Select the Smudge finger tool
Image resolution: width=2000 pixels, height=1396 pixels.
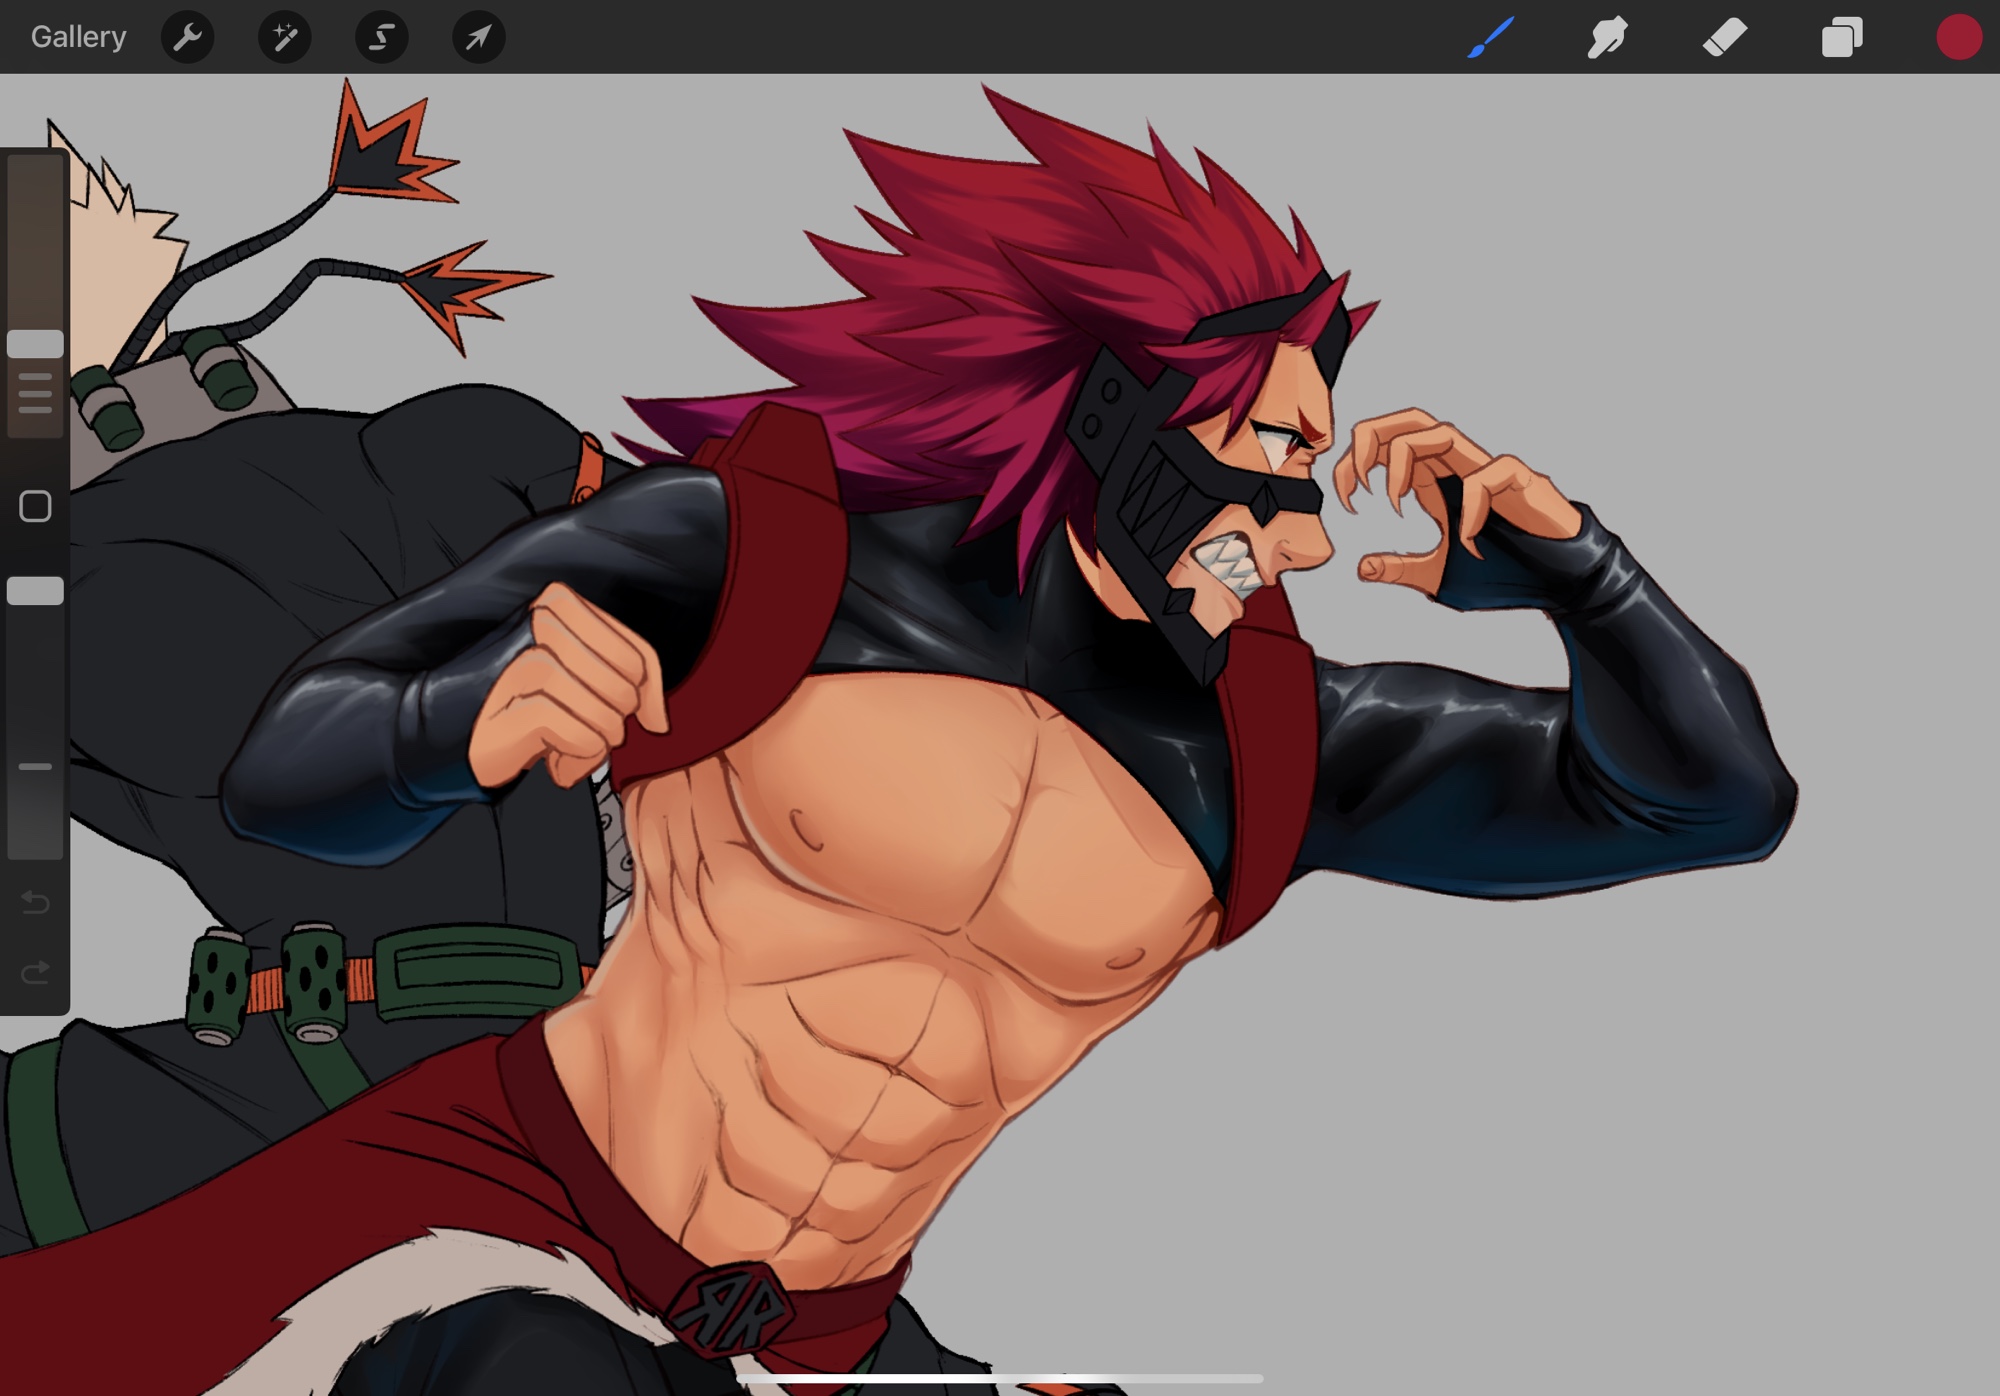pyautogui.click(x=1607, y=38)
